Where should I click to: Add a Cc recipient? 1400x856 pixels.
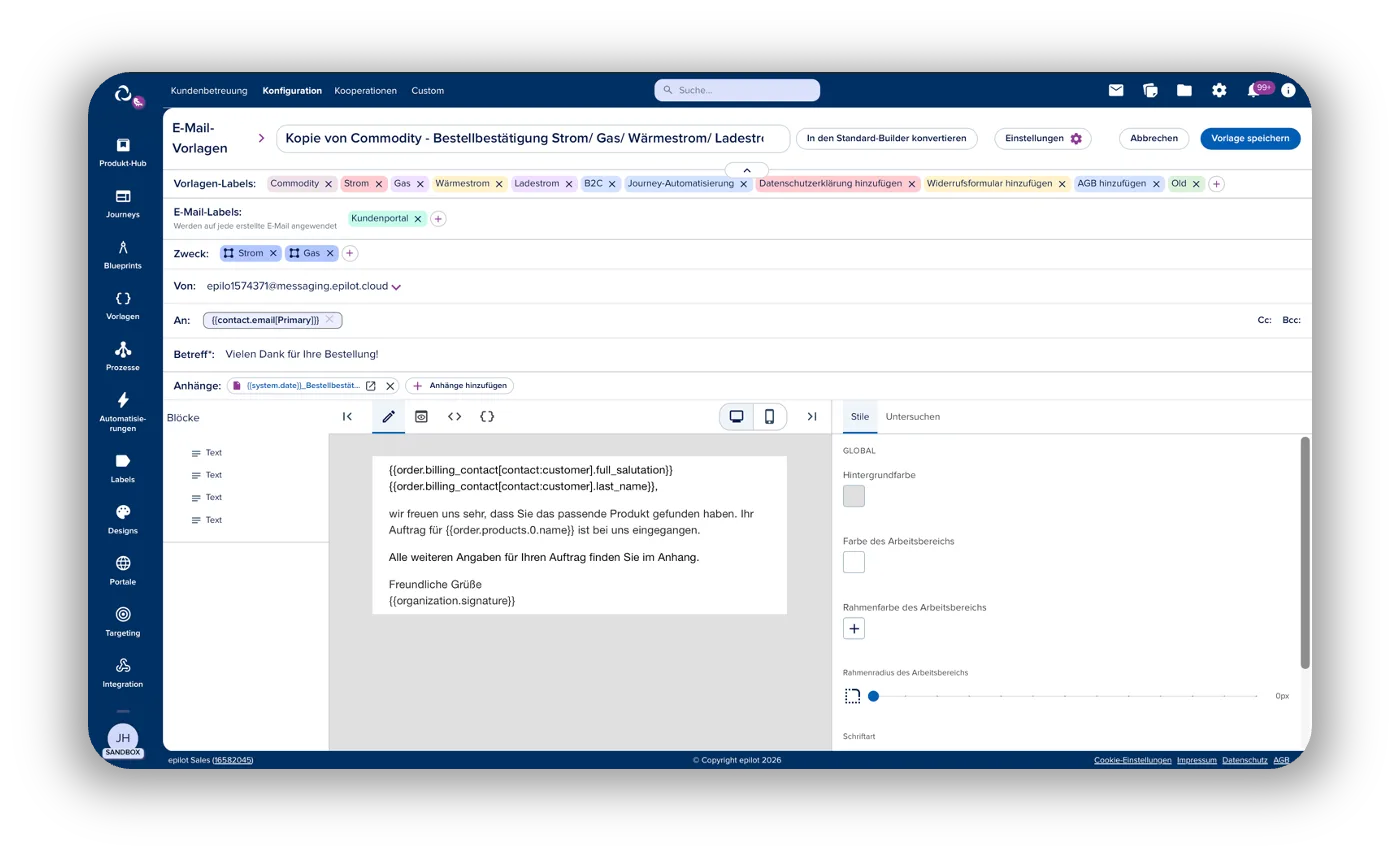pos(1264,320)
